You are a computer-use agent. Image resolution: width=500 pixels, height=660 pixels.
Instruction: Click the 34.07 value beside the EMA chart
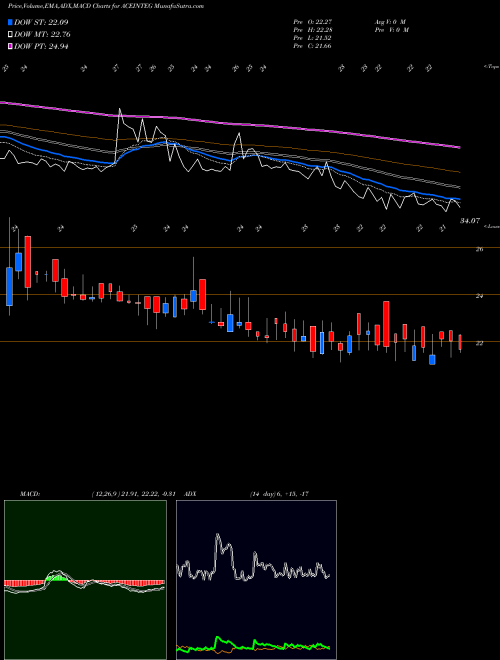coord(470,221)
